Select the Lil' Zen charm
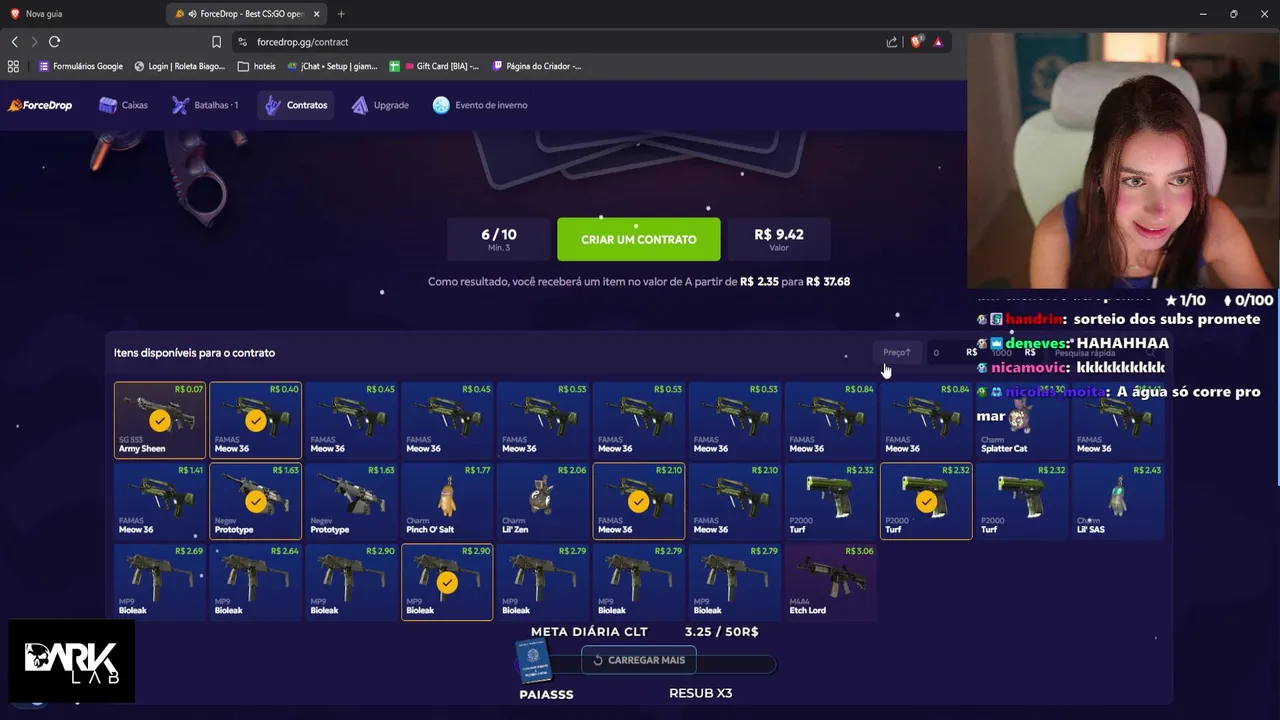This screenshot has width=1280, height=720. [x=543, y=500]
